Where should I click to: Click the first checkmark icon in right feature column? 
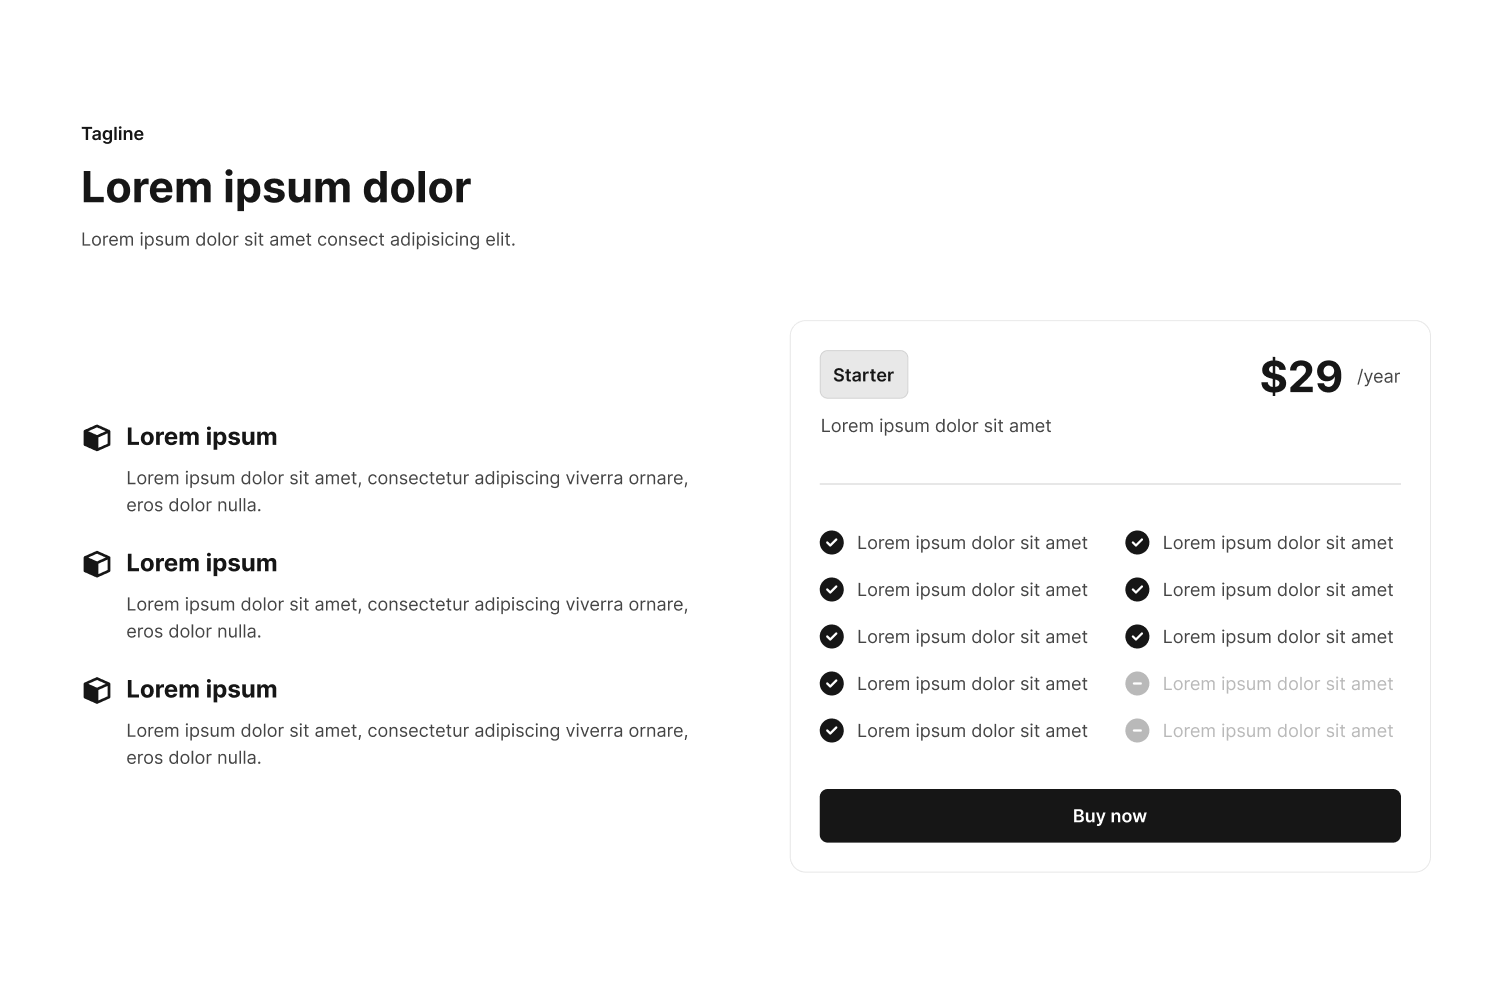1137,543
